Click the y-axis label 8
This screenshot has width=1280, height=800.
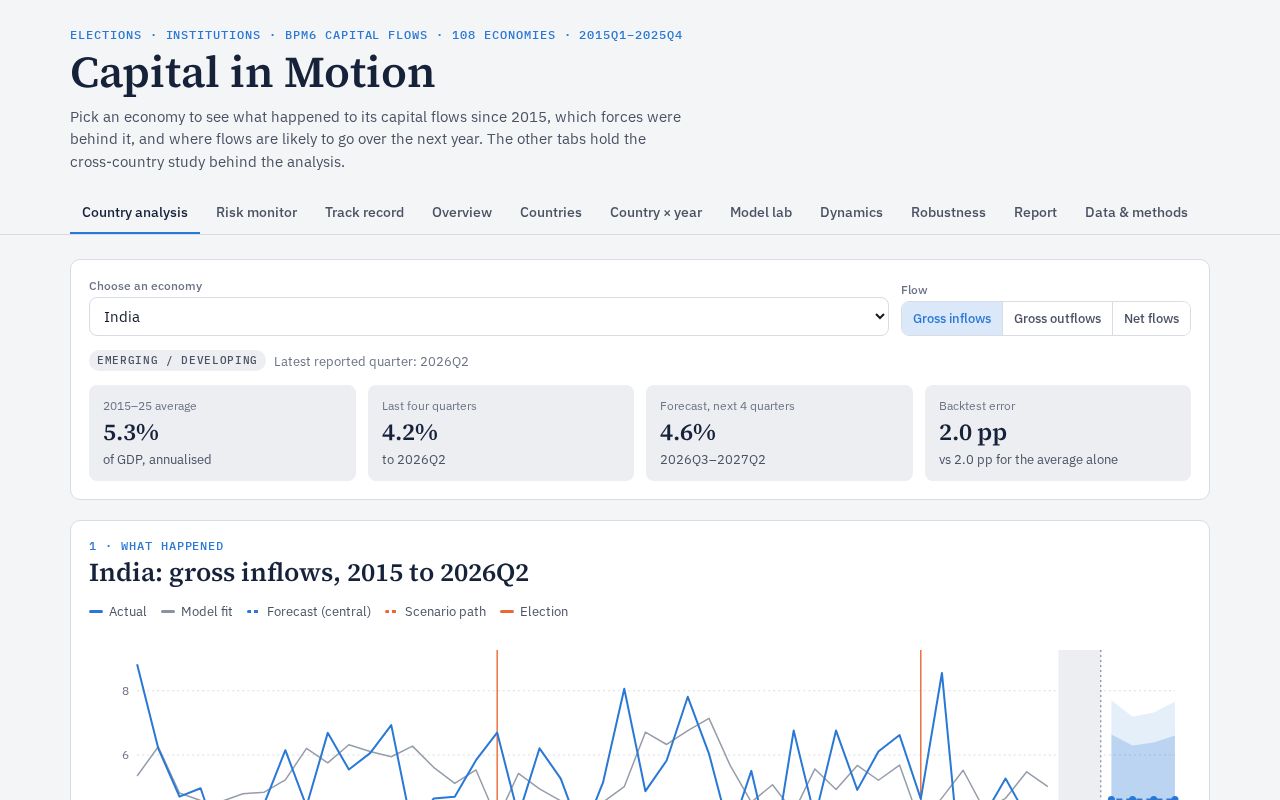coord(125,691)
